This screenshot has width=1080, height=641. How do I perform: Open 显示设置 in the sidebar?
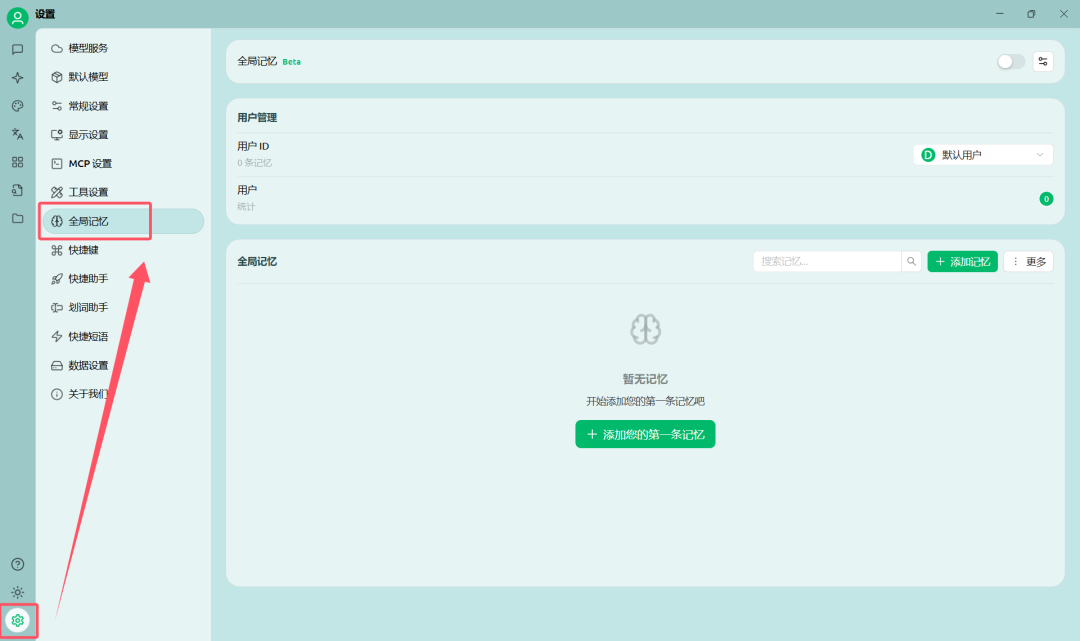click(x=123, y=135)
